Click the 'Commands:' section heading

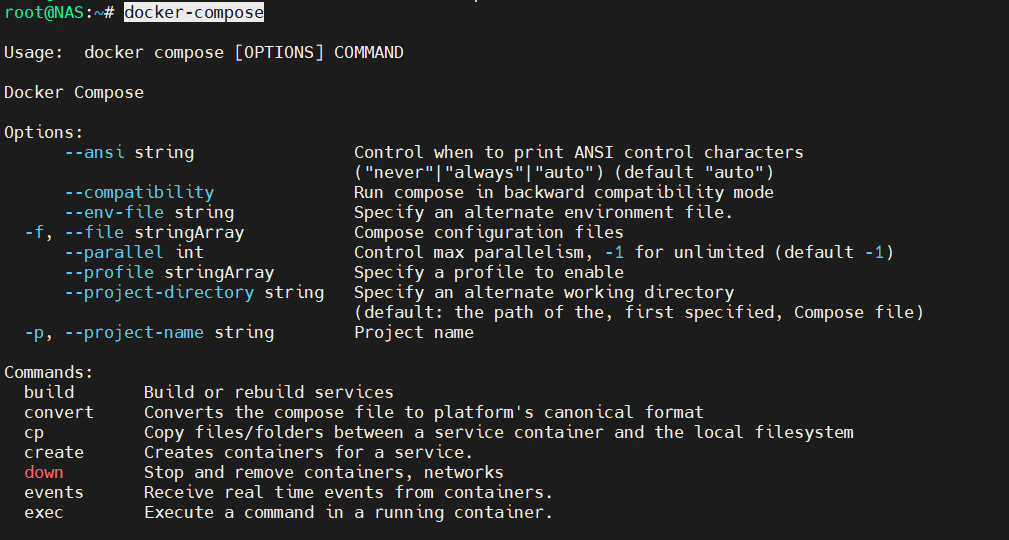pyautogui.click(x=49, y=372)
